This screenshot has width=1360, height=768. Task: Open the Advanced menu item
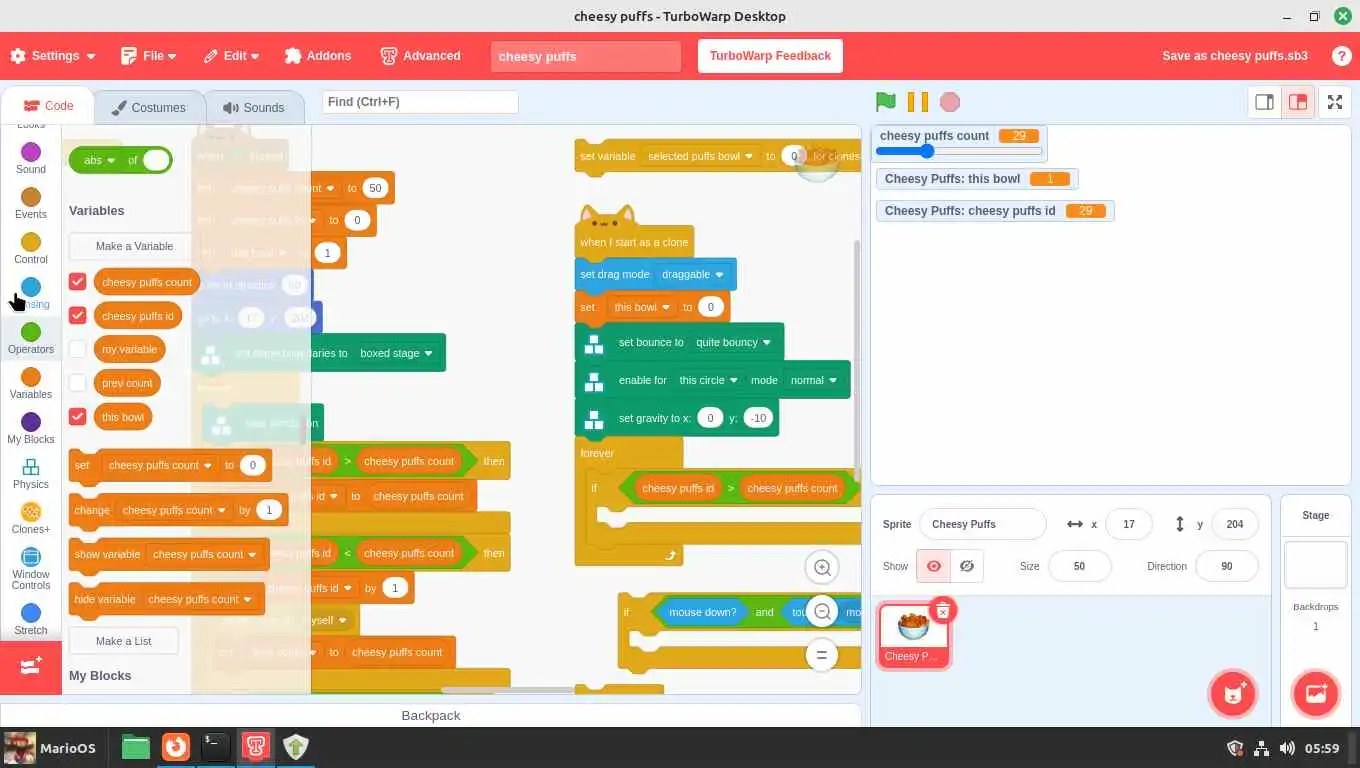click(x=421, y=56)
